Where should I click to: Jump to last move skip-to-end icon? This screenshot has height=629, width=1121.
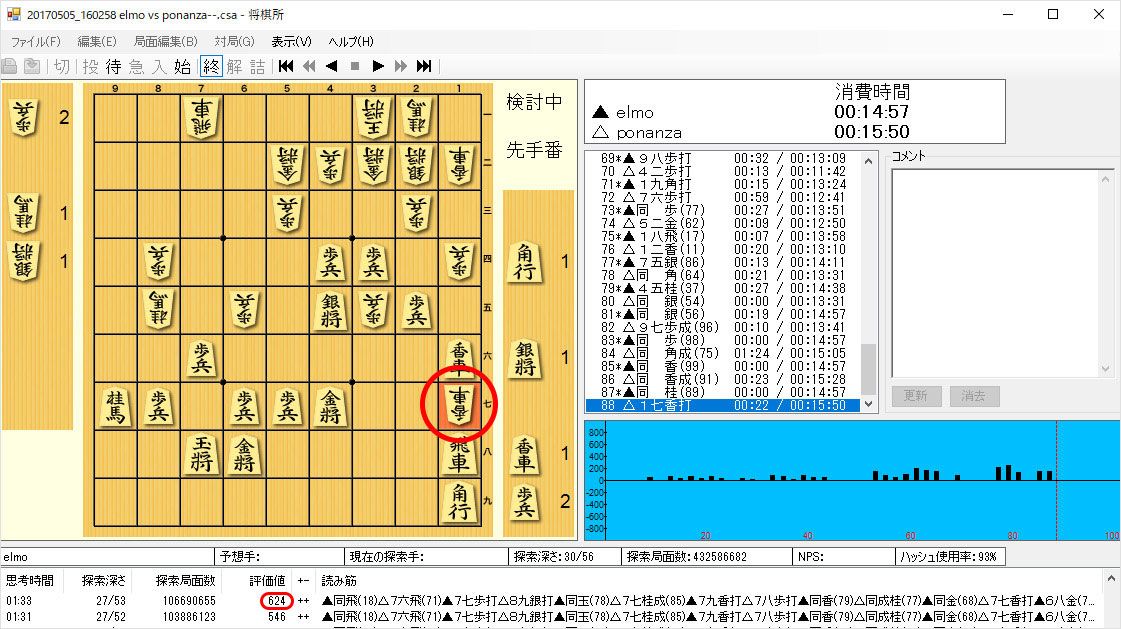point(424,66)
